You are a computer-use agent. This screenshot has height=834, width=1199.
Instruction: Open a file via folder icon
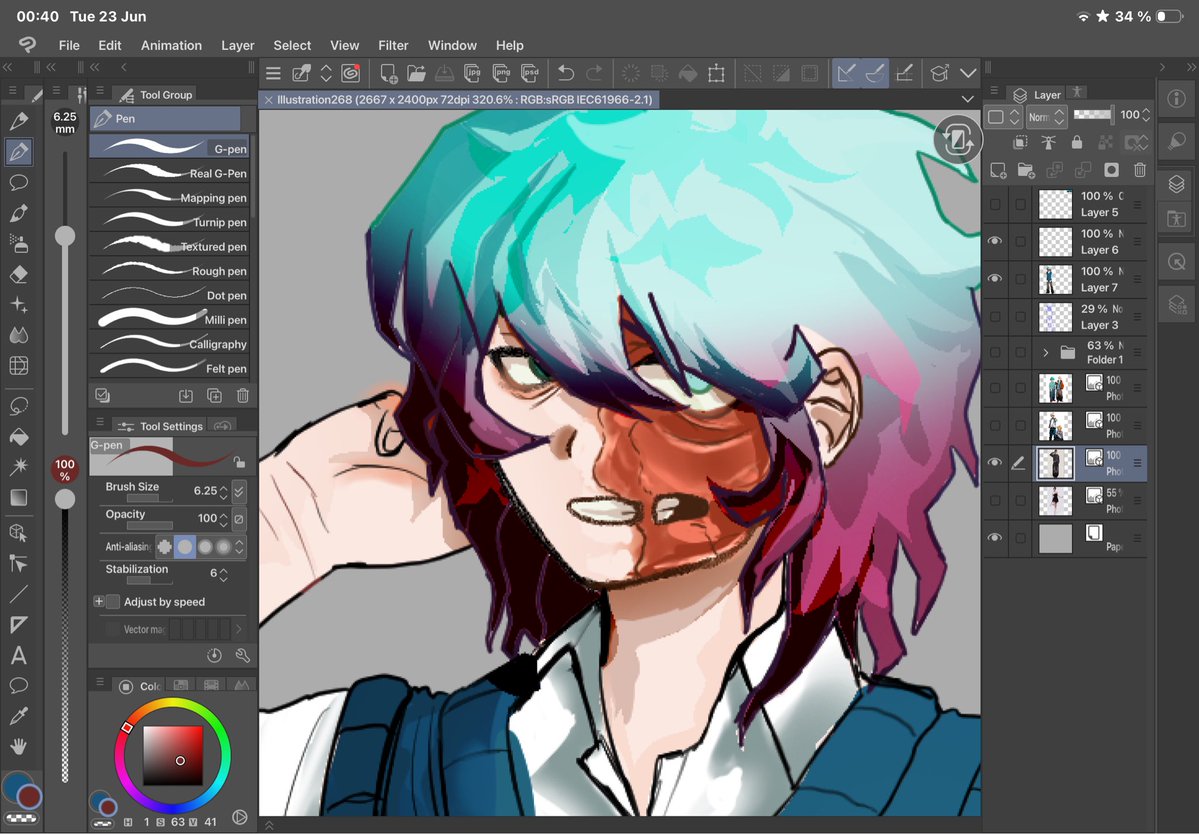(x=417, y=73)
